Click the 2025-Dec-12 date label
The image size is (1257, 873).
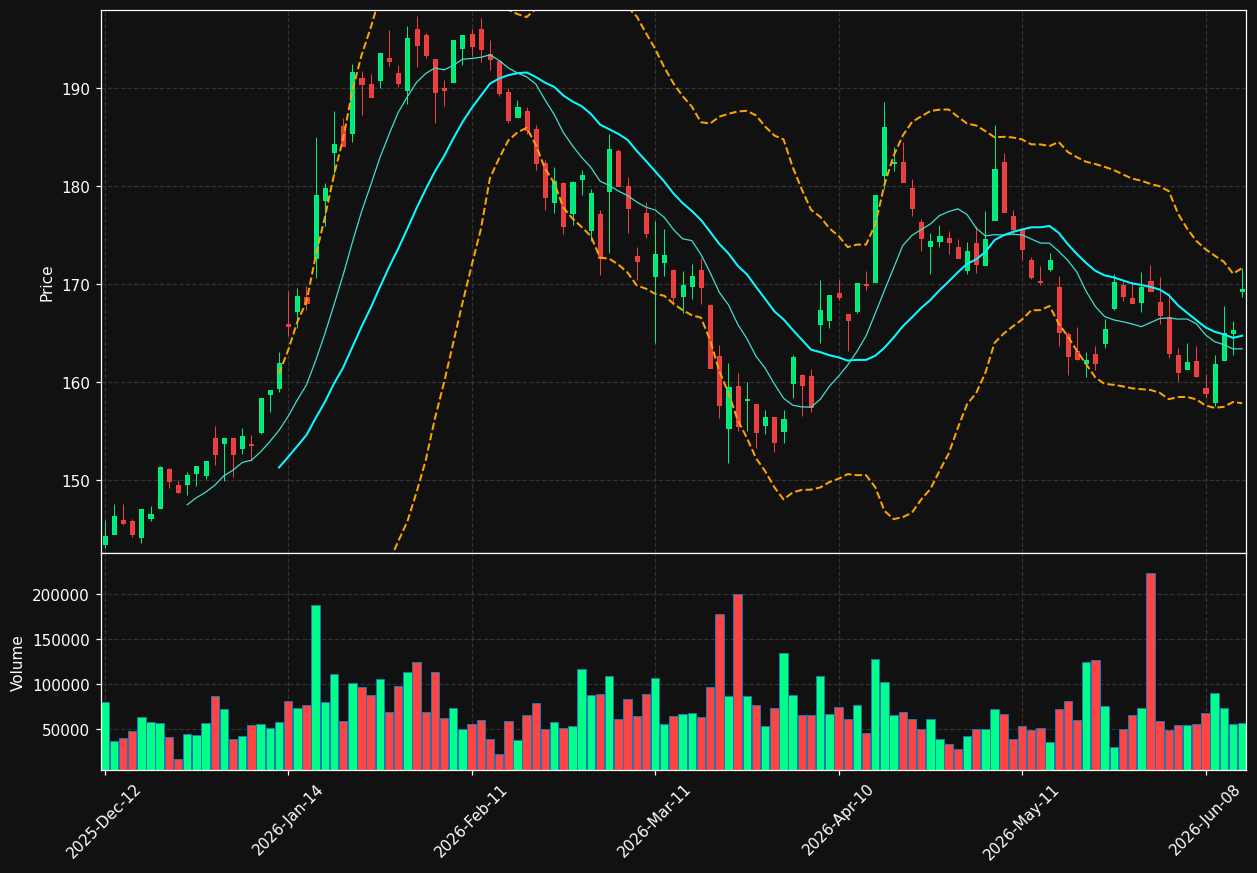point(104,821)
